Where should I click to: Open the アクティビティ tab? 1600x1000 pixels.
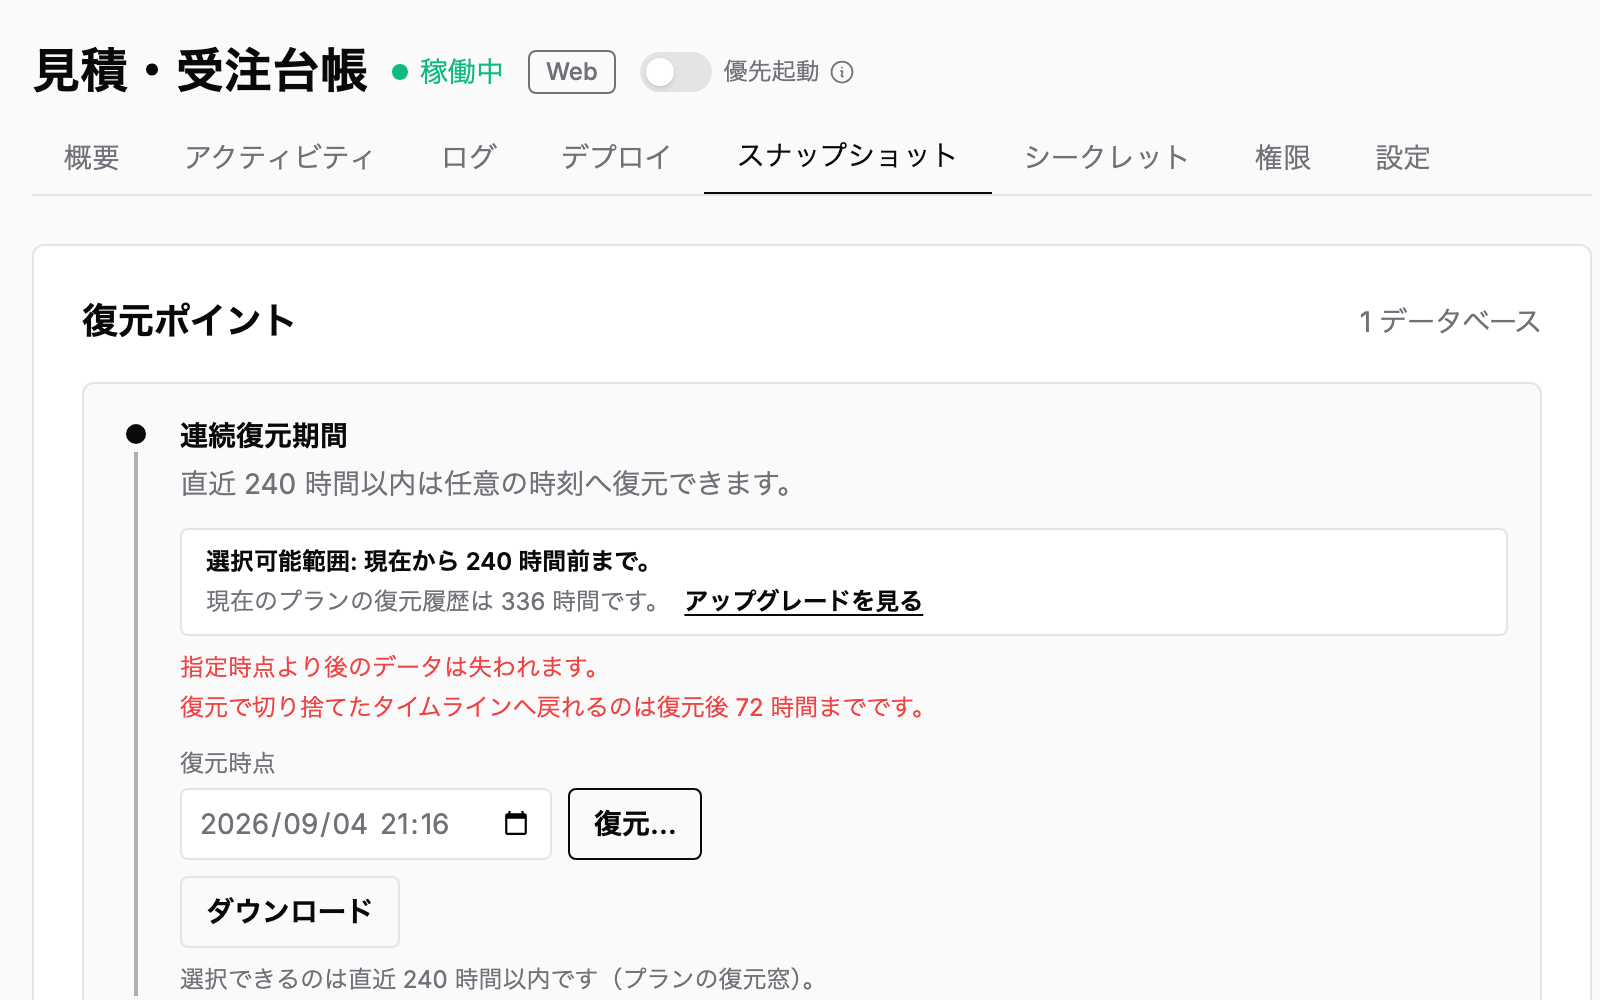[x=279, y=157]
